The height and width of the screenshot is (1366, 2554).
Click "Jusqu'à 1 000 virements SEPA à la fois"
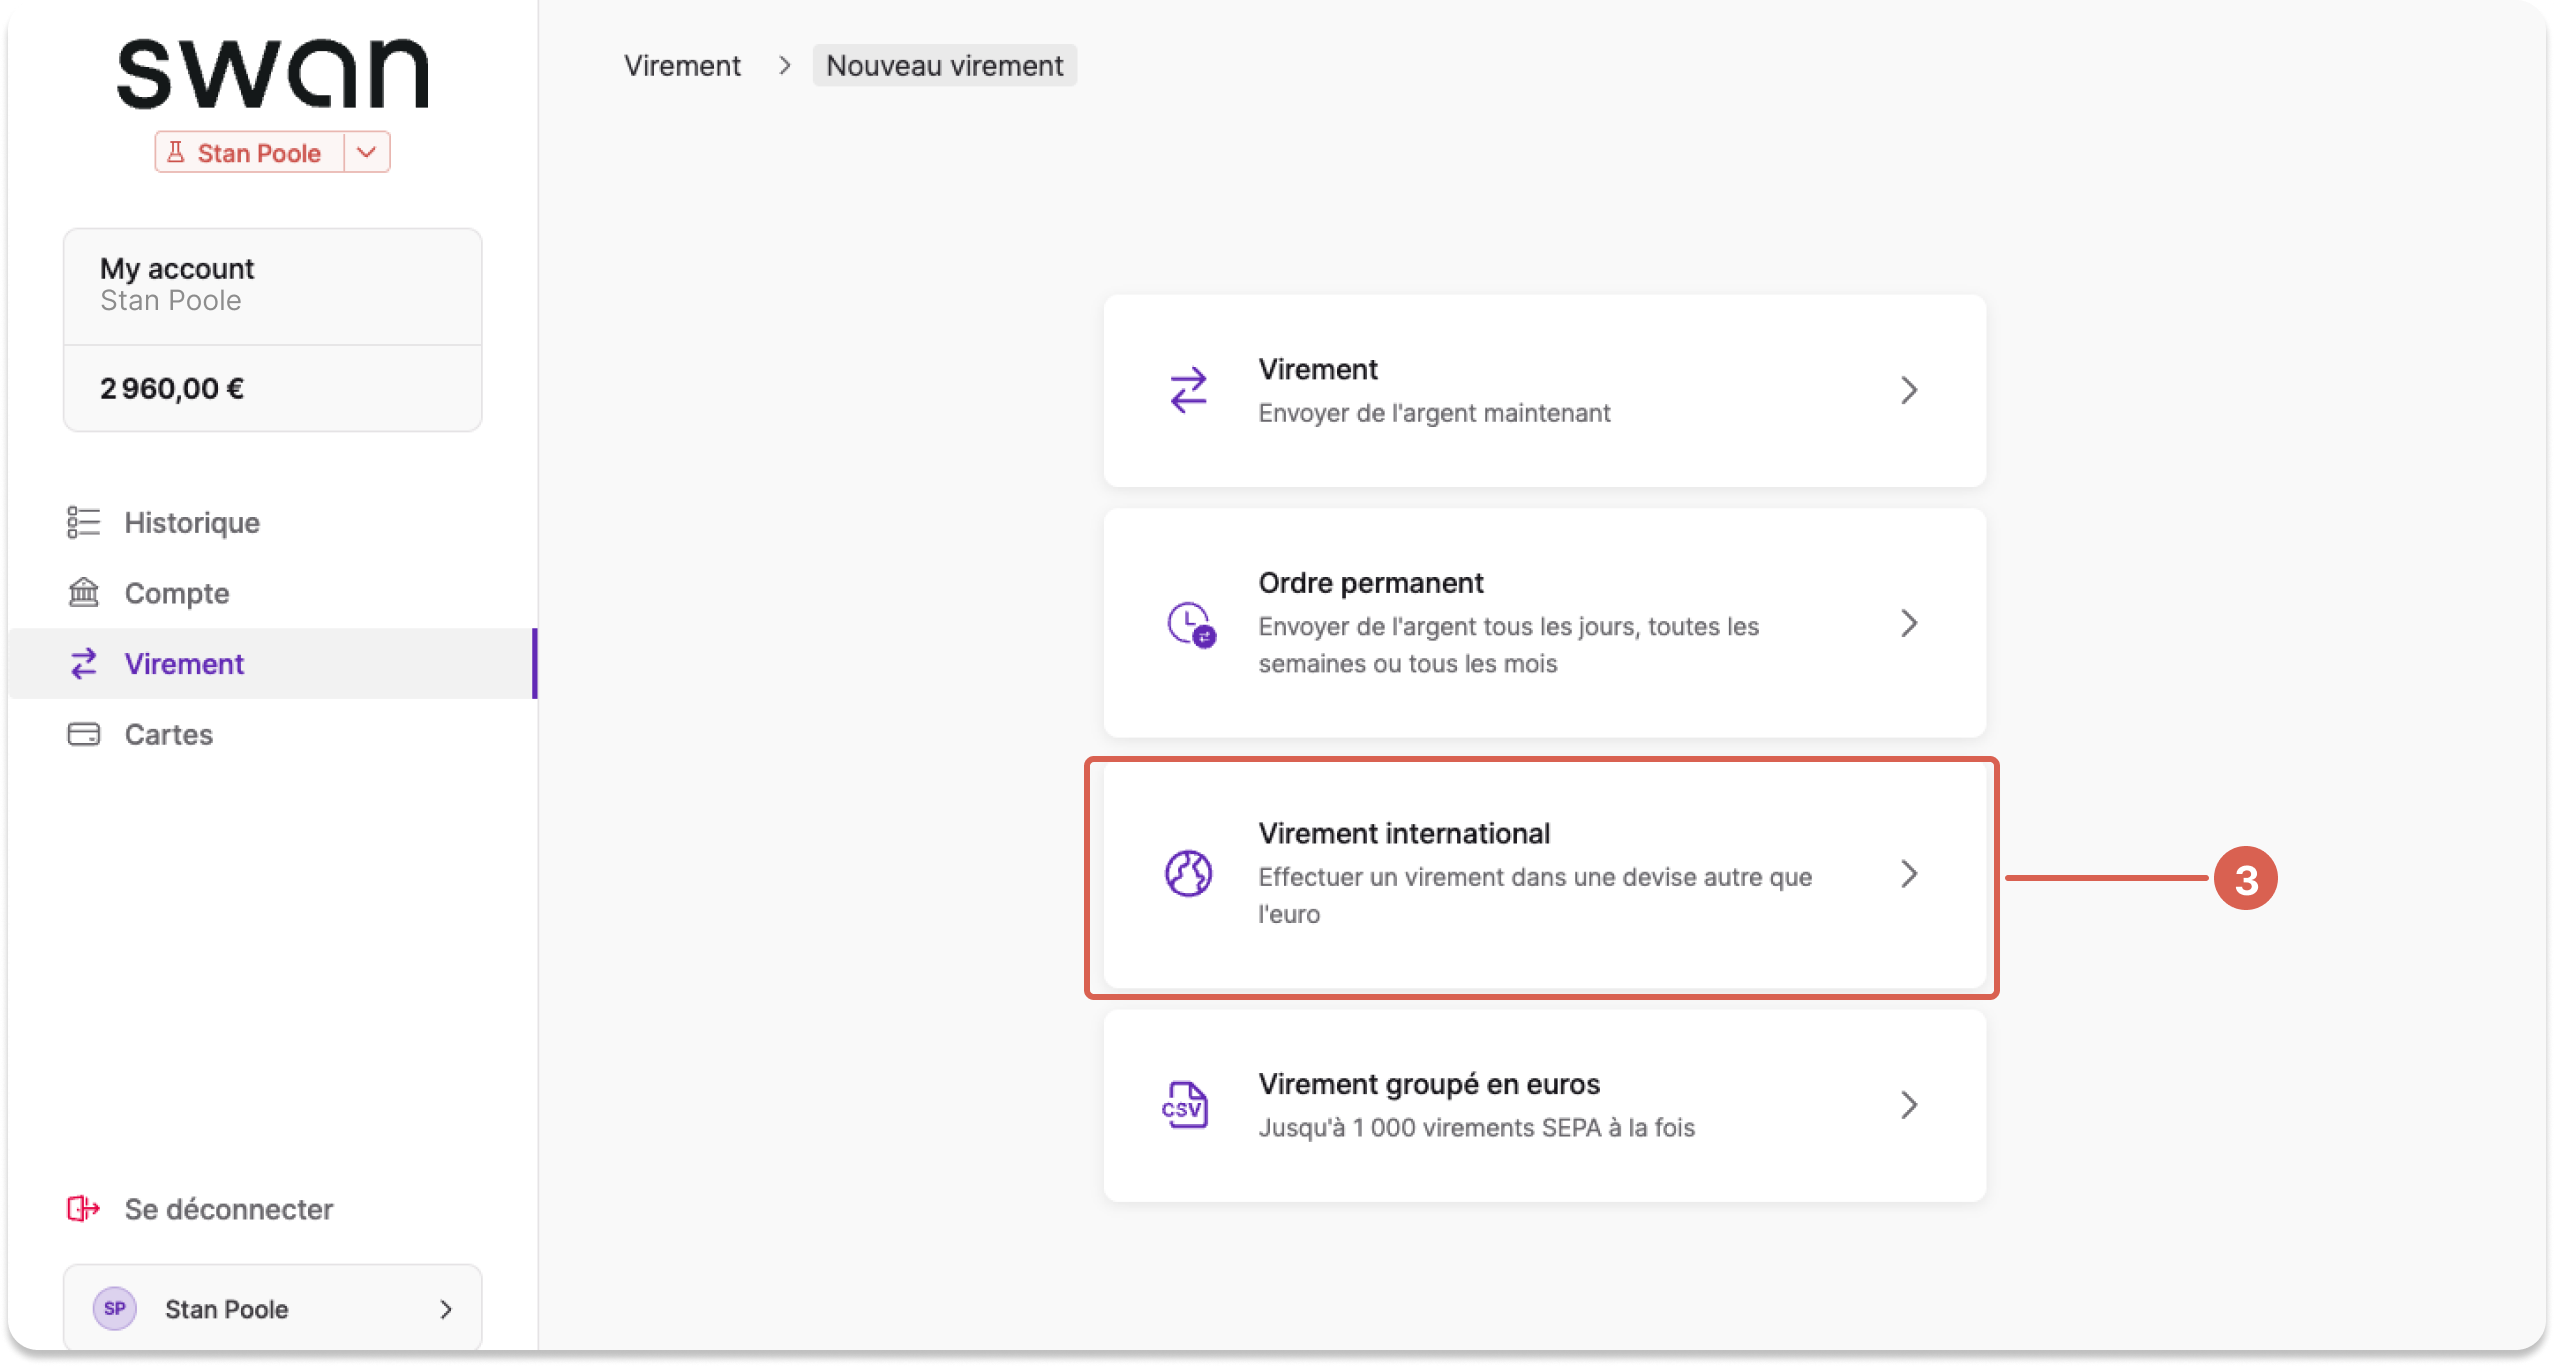coord(1476,1128)
